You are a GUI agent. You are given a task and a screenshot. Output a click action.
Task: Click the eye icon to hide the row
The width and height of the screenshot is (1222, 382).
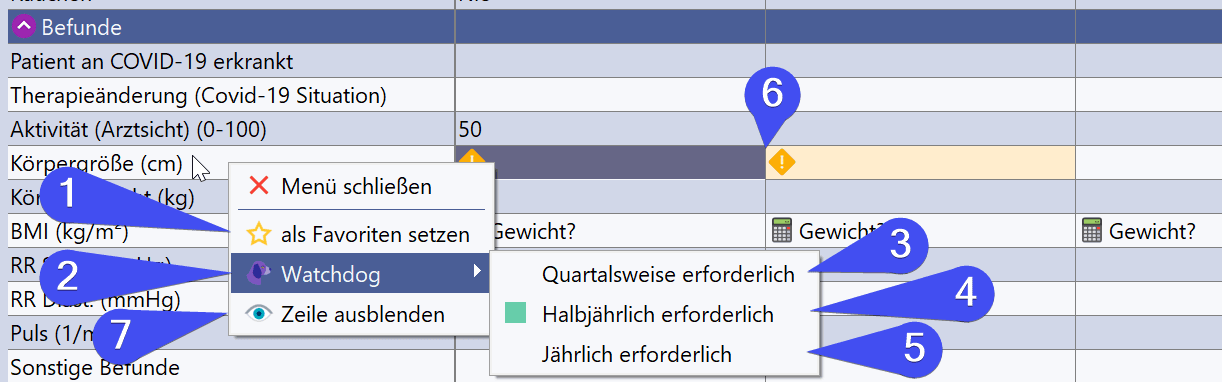(x=259, y=314)
